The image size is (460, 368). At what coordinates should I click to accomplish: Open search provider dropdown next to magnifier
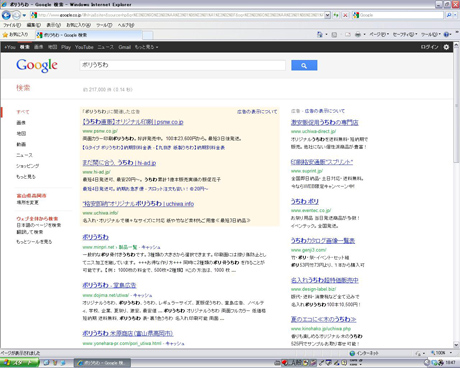(x=455, y=15)
